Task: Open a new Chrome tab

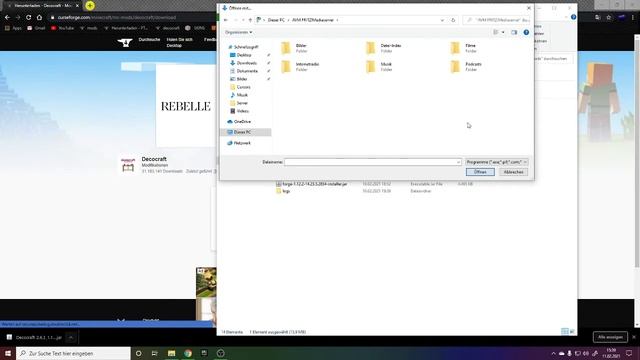Action: [x=90, y=6]
